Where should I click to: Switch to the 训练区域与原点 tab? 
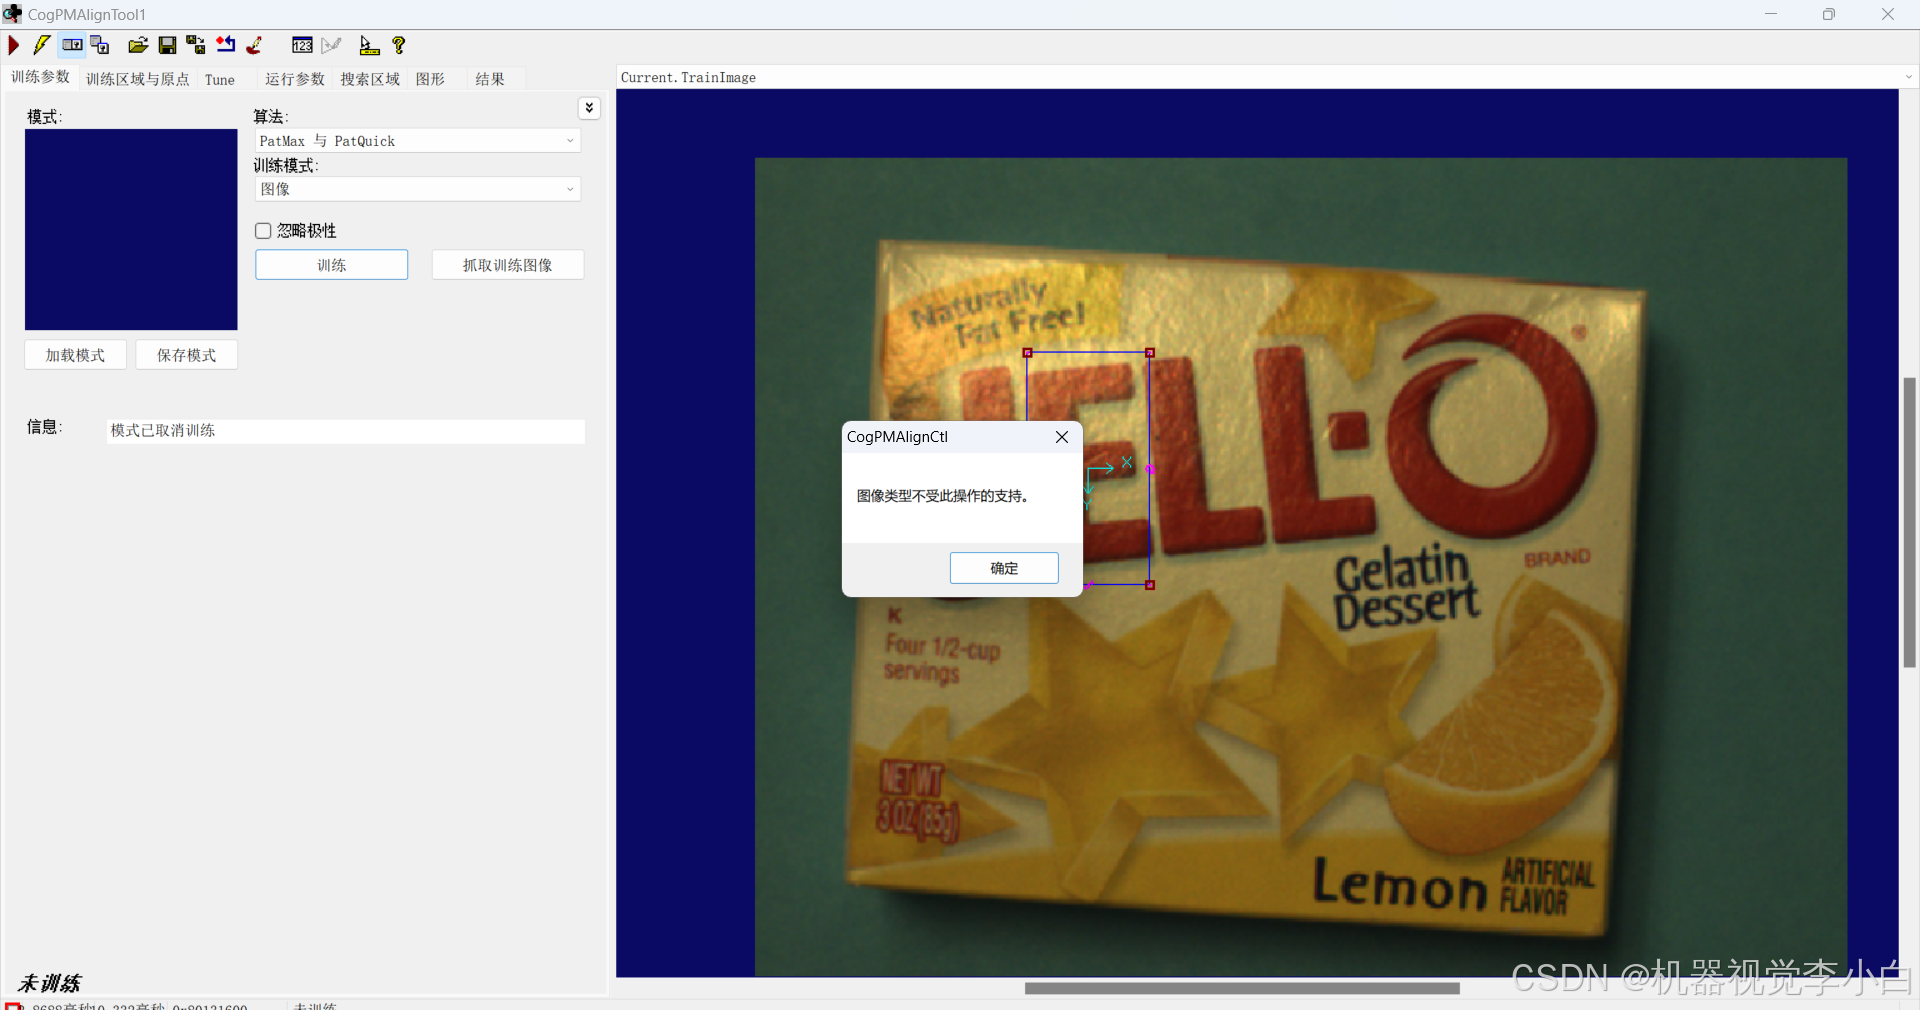(x=138, y=79)
